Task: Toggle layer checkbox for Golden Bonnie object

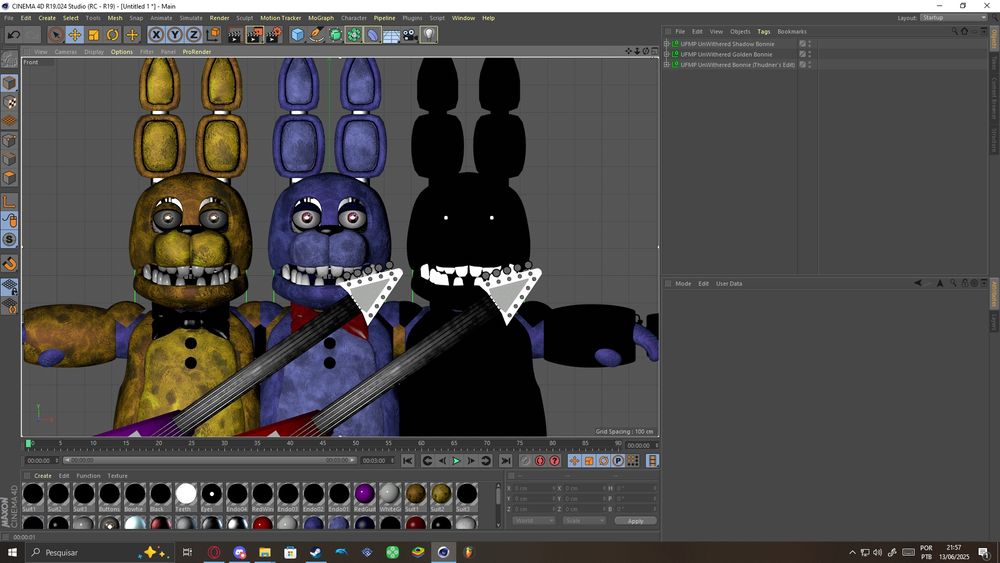Action: (802, 54)
